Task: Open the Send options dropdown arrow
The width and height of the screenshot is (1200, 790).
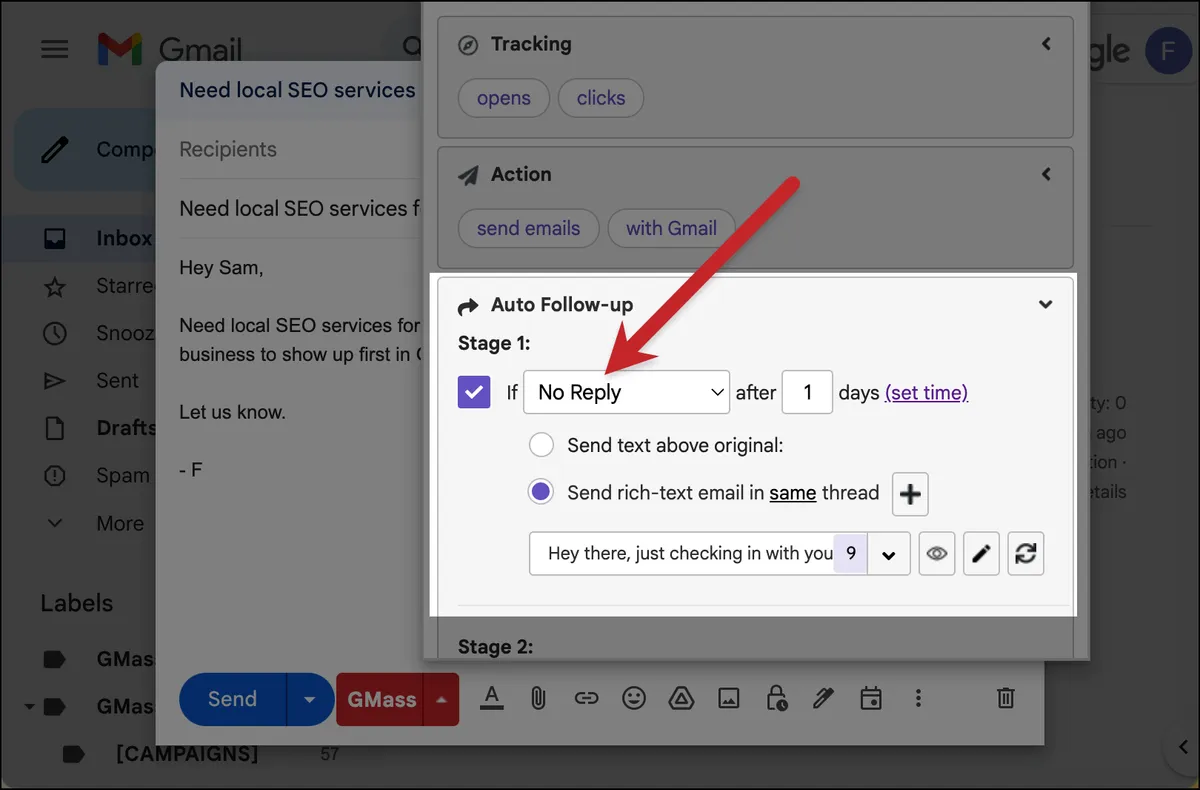Action: point(310,699)
